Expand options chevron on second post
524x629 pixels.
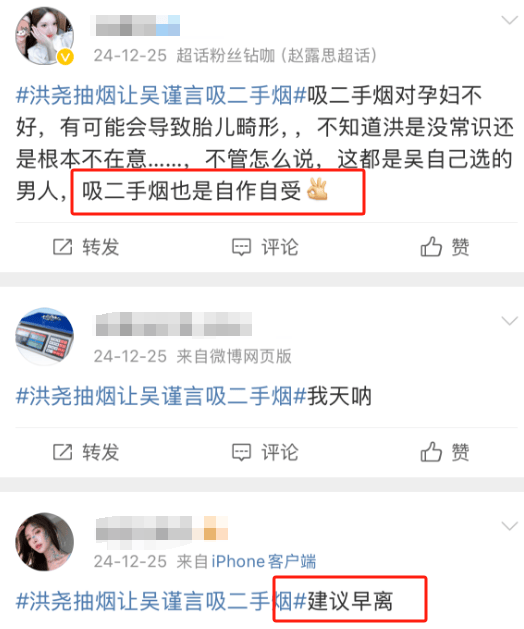(510, 321)
